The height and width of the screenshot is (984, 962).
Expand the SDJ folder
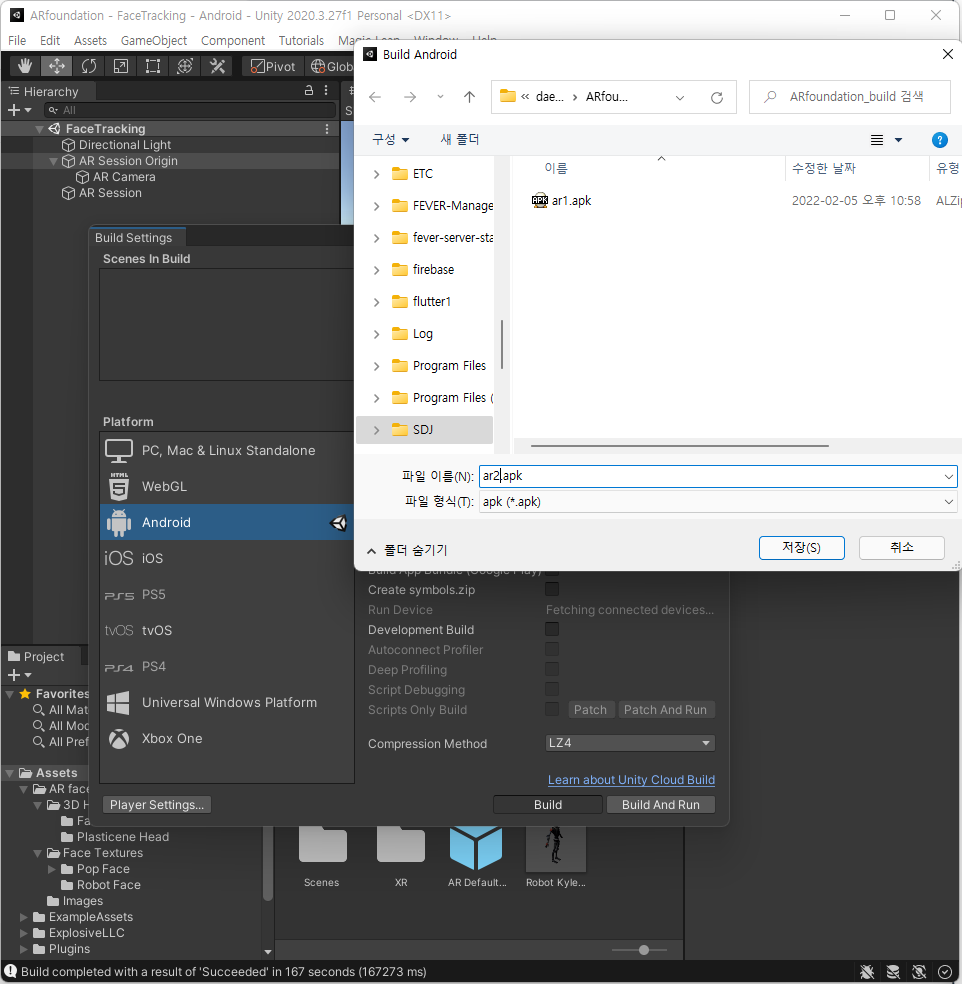point(376,430)
